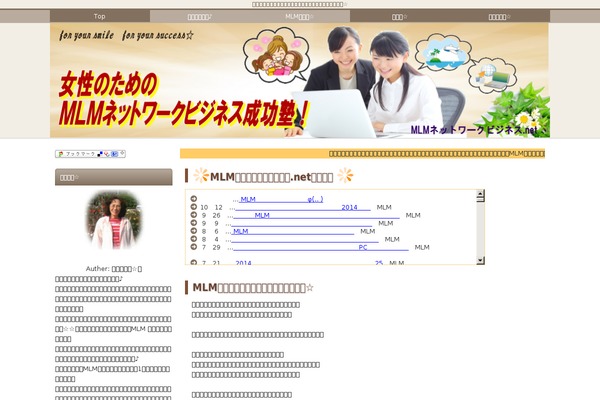Screen dimensions: 600x400
Task: Open the news link dated 9 9
Action: point(301,224)
